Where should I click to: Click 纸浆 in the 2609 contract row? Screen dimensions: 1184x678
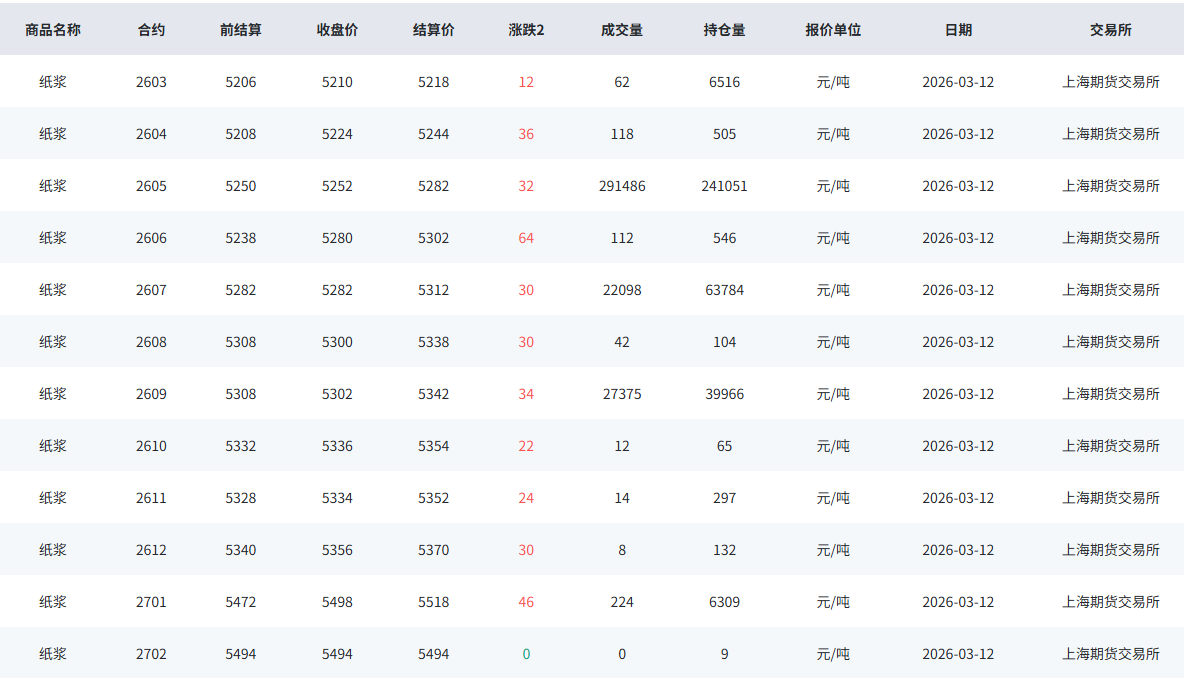[x=53, y=394]
